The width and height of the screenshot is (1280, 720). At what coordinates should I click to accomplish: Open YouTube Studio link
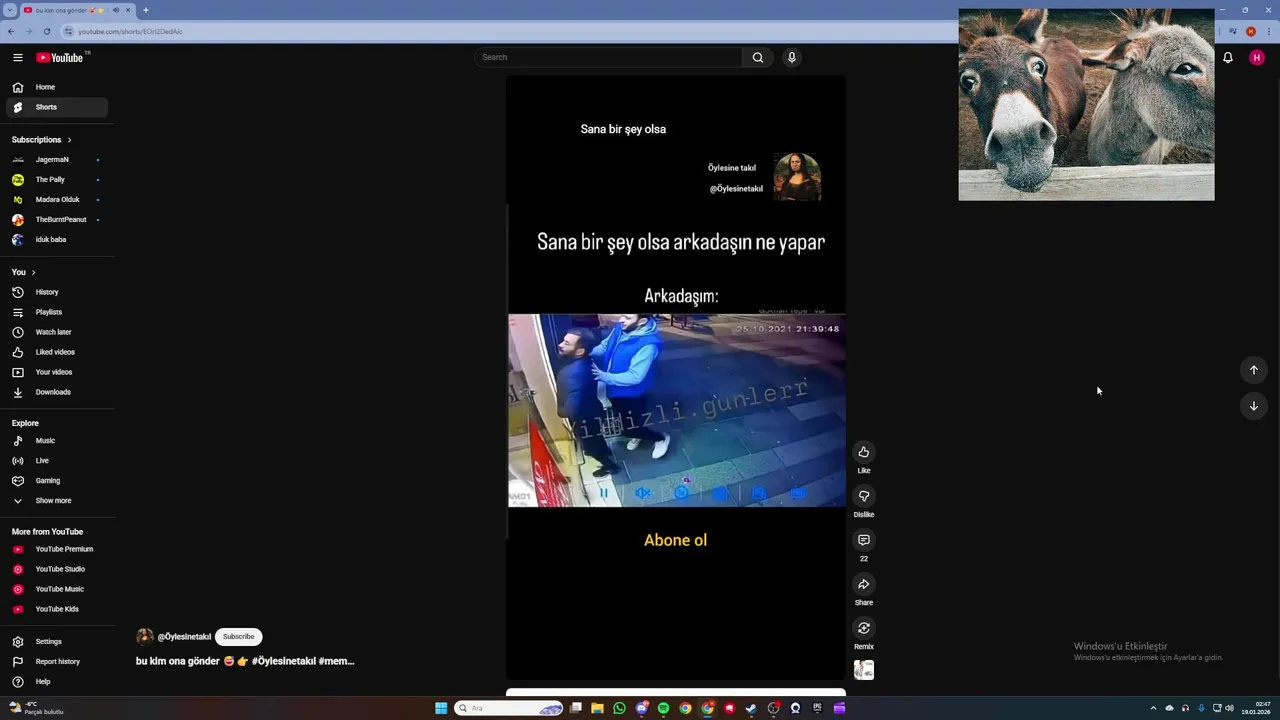click(56, 569)
